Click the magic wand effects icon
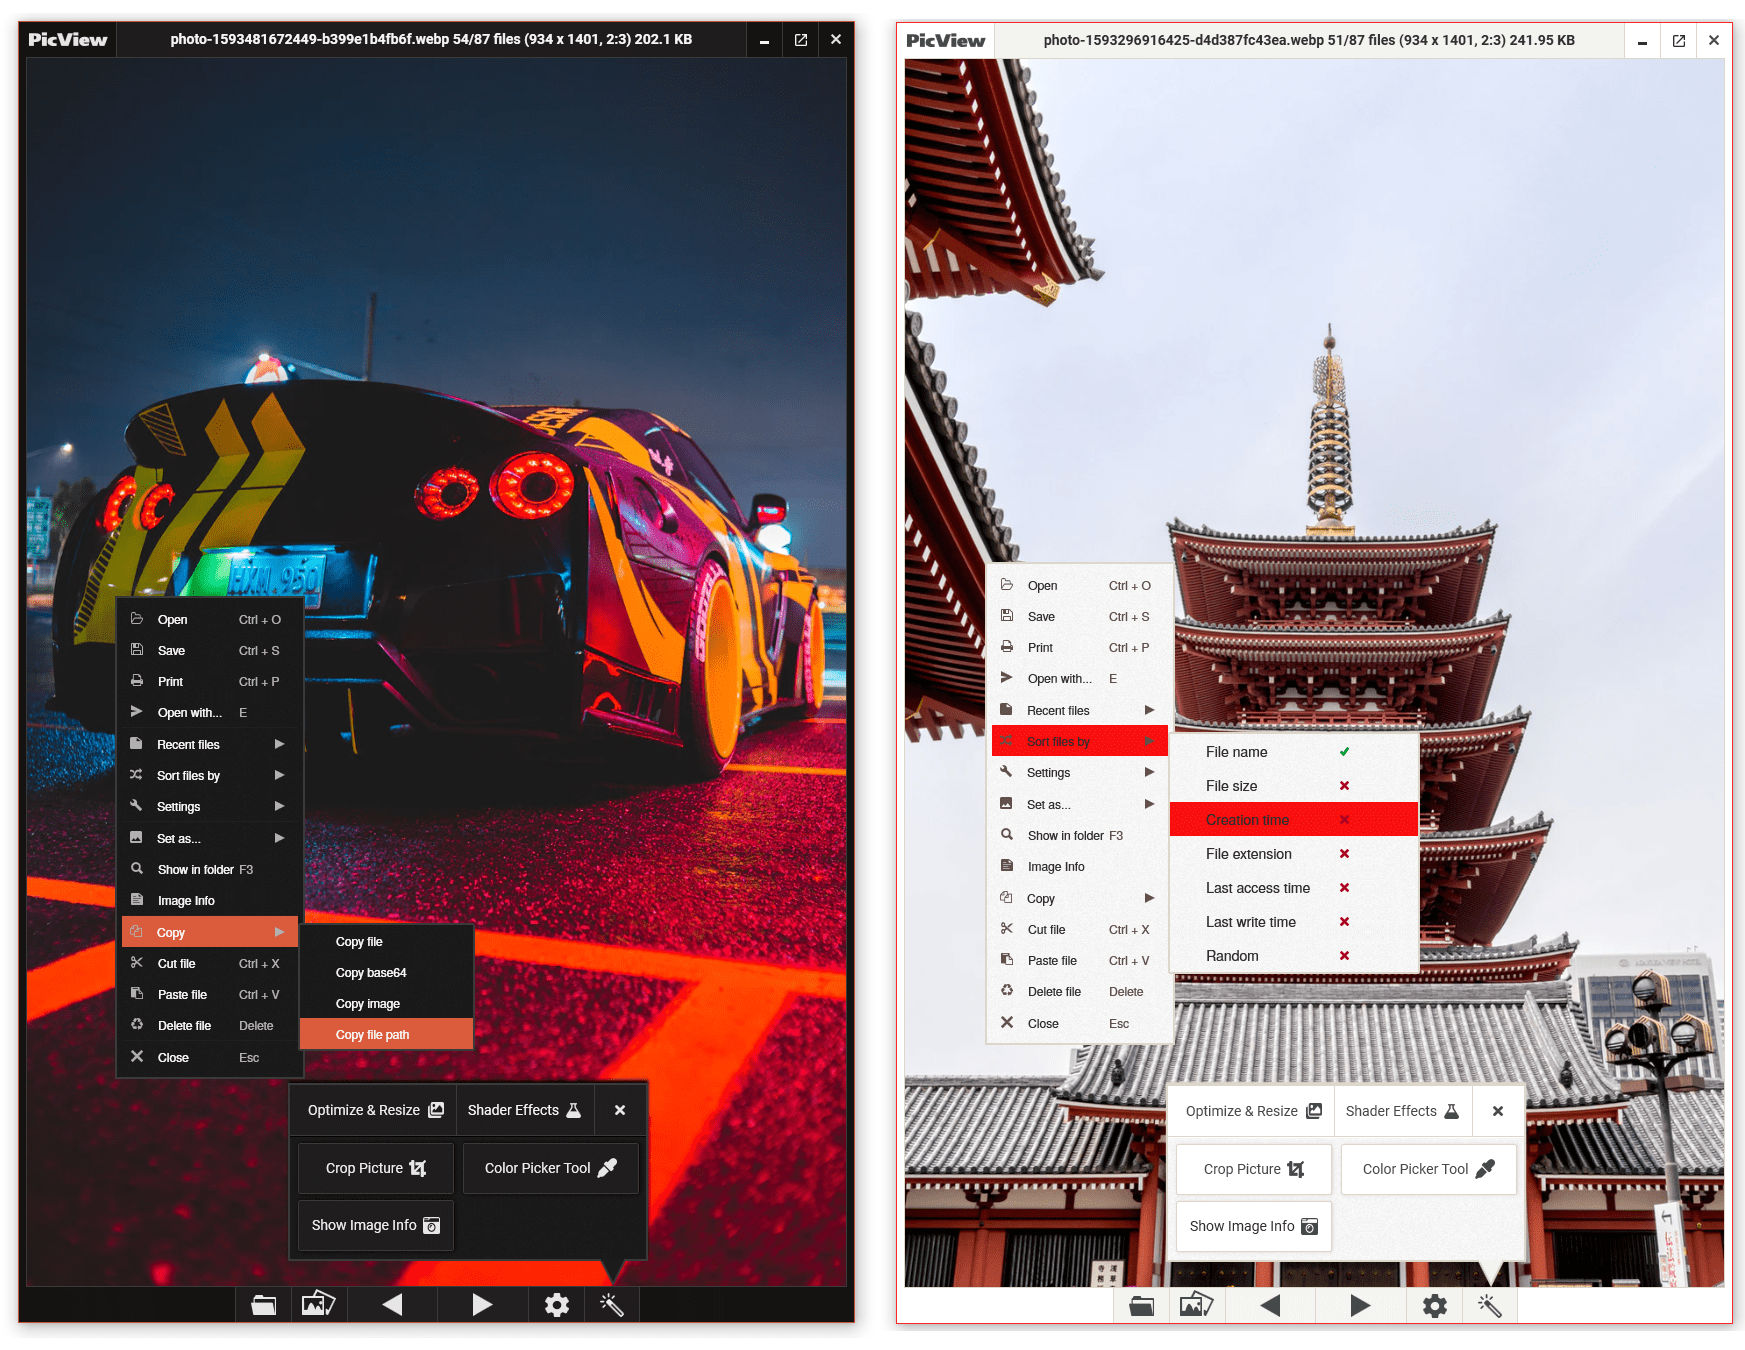Screen dimensions: 1745x1350 pyautogui.click(x=611, y=1304)
